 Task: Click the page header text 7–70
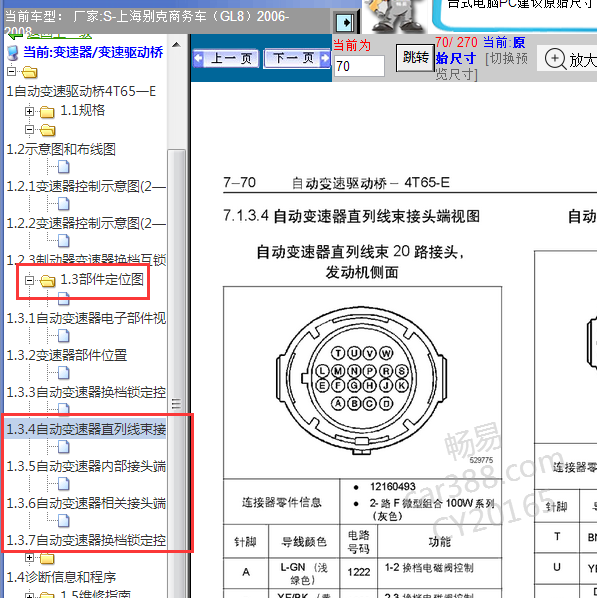239,182
